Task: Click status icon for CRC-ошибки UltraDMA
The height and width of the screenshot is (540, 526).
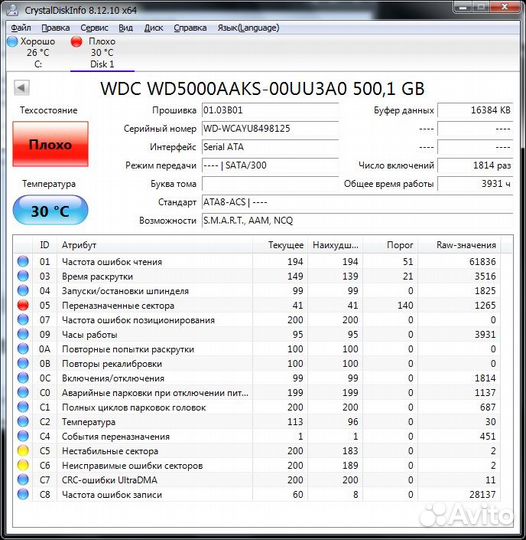Action: tap(23, 480)
